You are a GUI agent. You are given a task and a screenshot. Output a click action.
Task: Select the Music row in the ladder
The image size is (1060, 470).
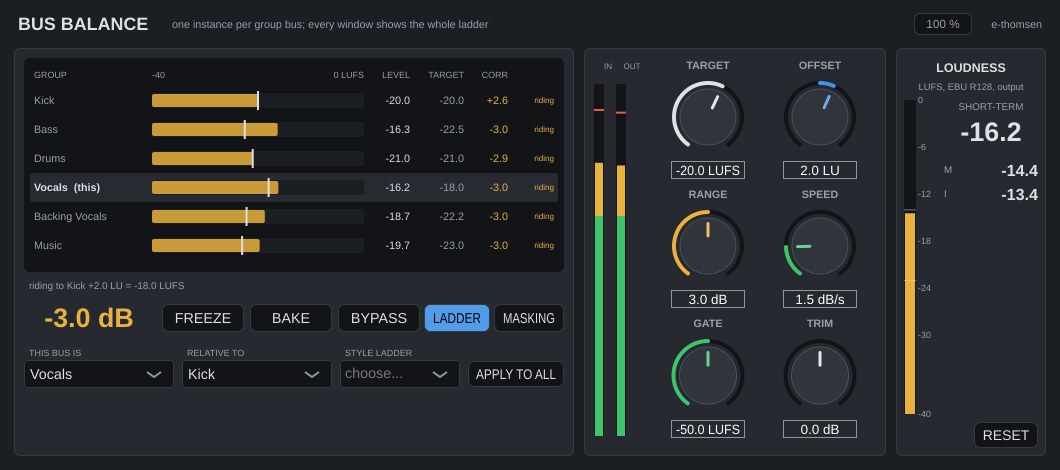click(294, 245)
